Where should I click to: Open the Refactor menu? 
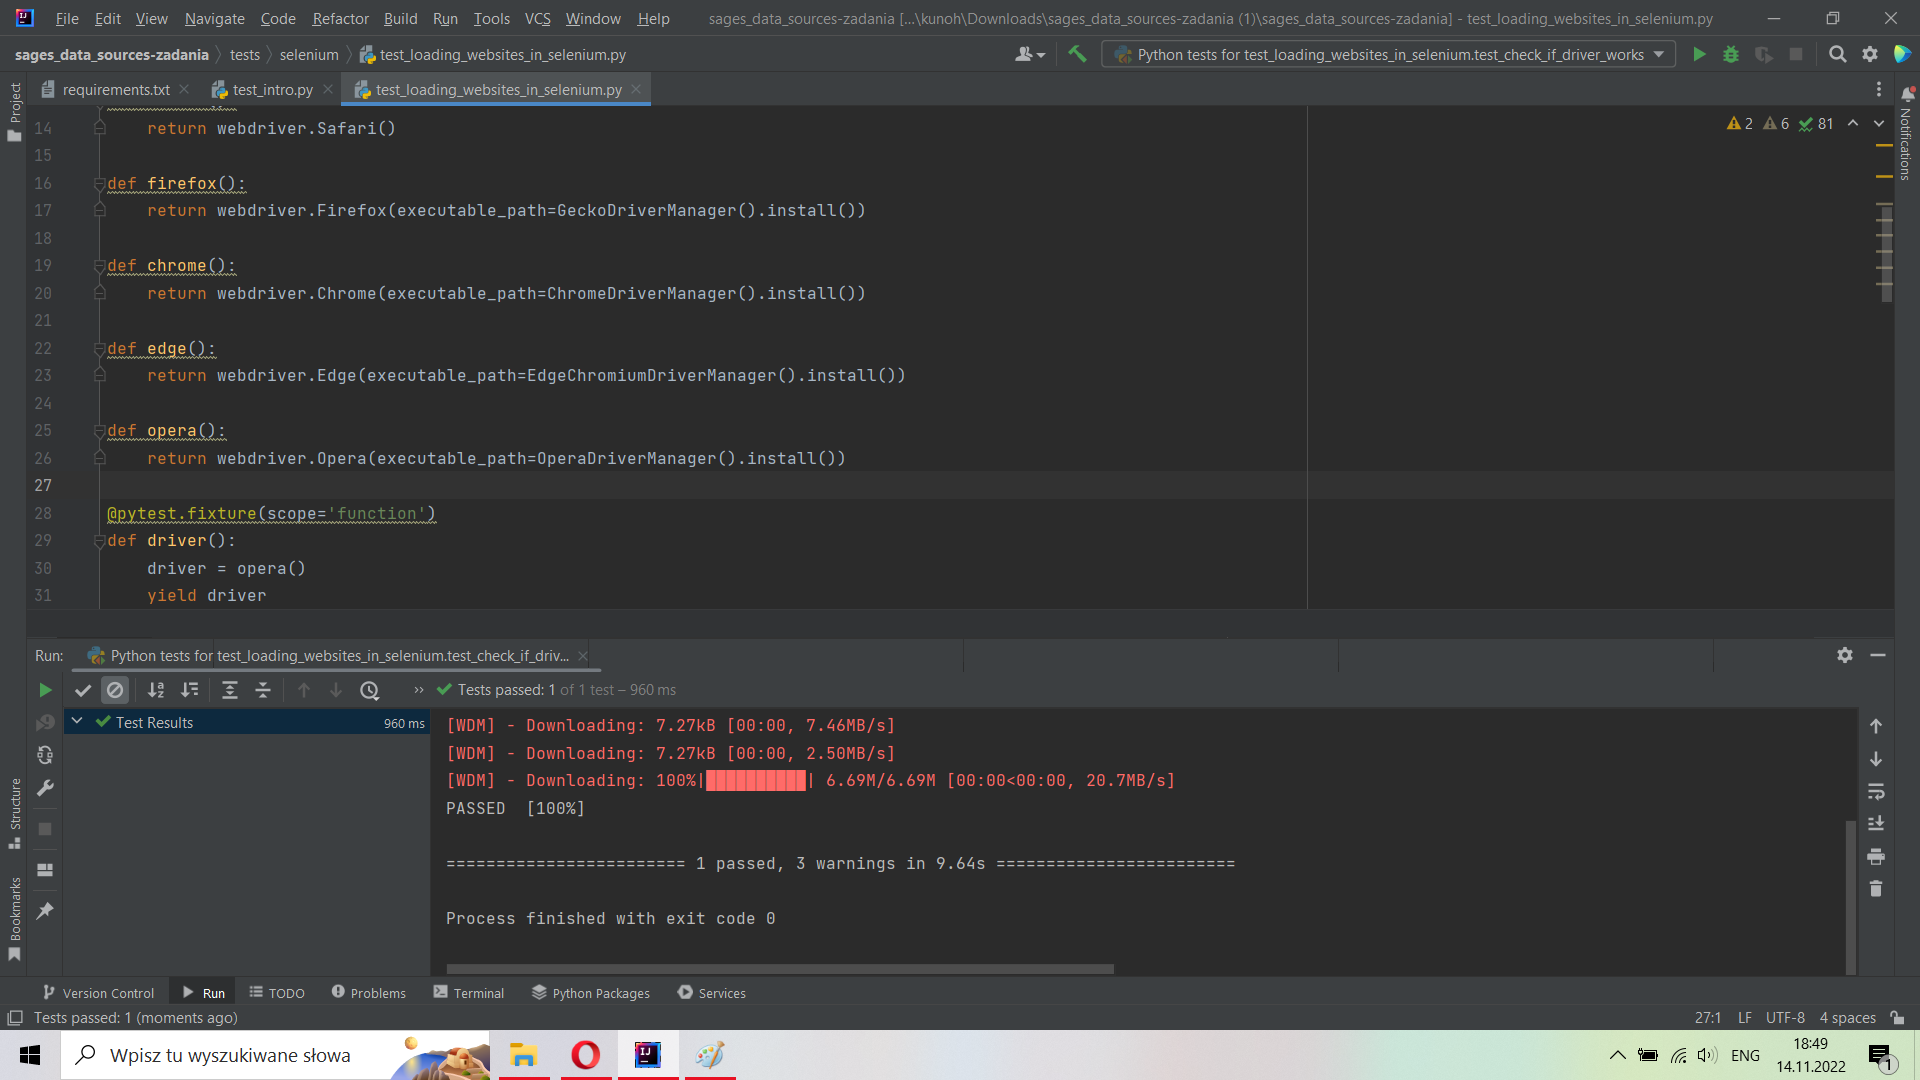pos(340,18)
